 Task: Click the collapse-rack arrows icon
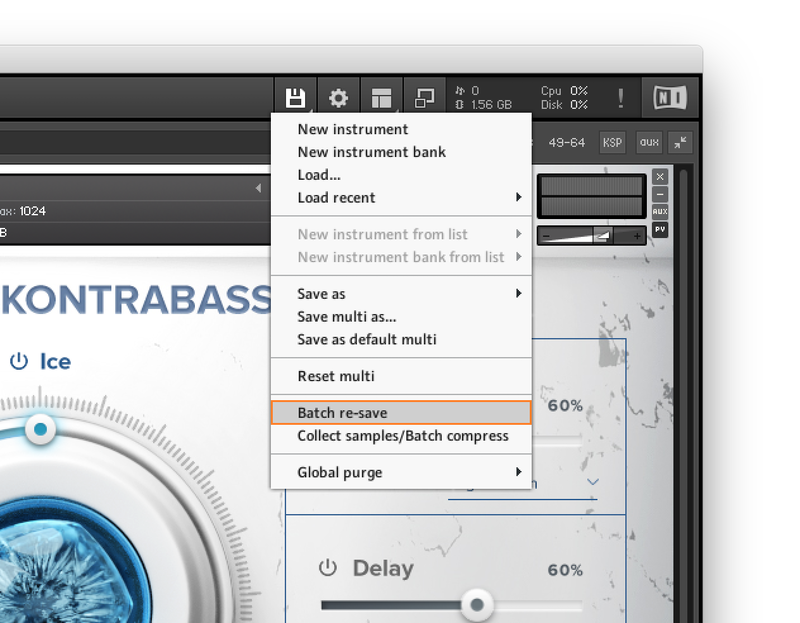pos(680,142)
